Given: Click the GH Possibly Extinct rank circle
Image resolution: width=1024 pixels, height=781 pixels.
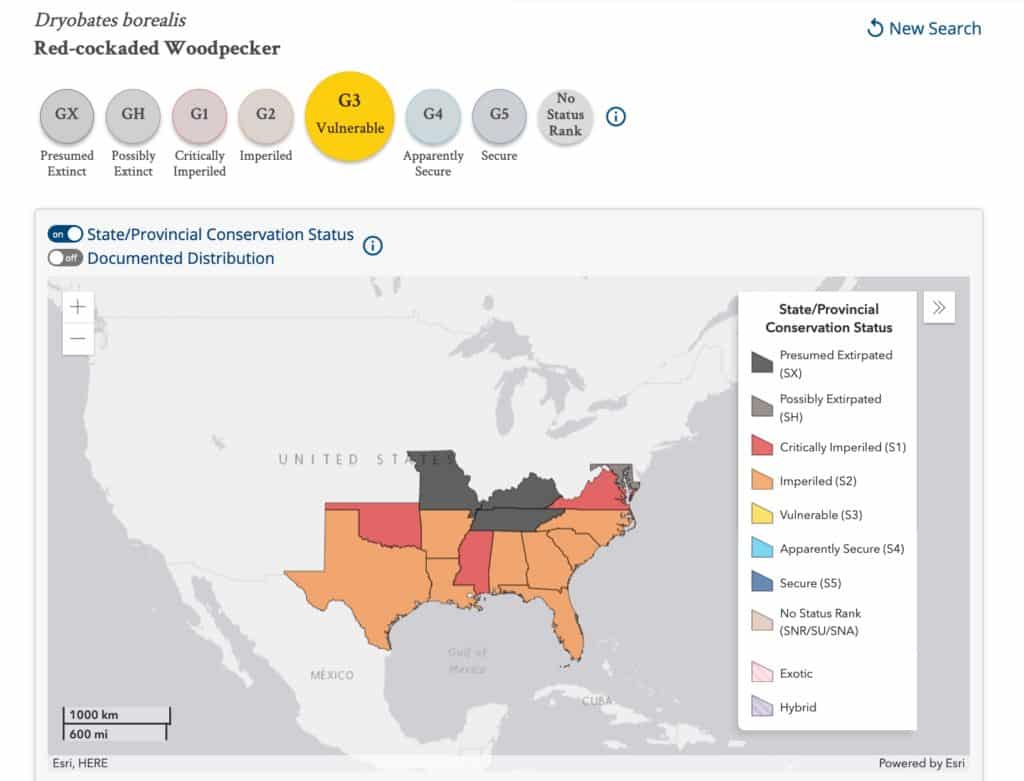Looking at the screenshot, I should [133, 116].
